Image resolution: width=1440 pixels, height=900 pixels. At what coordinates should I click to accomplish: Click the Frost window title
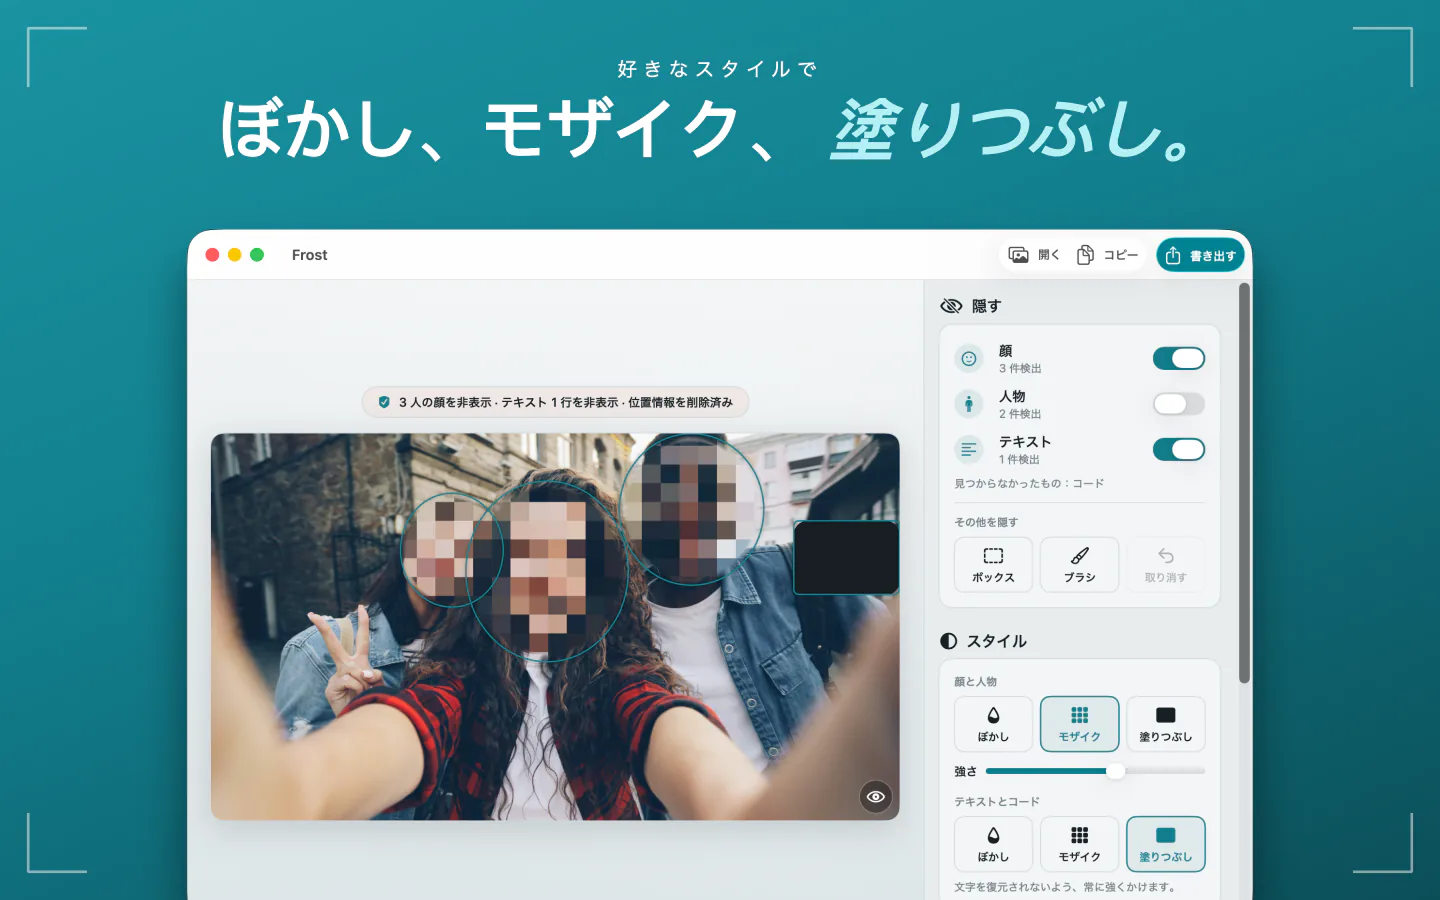tap(310, 255)
